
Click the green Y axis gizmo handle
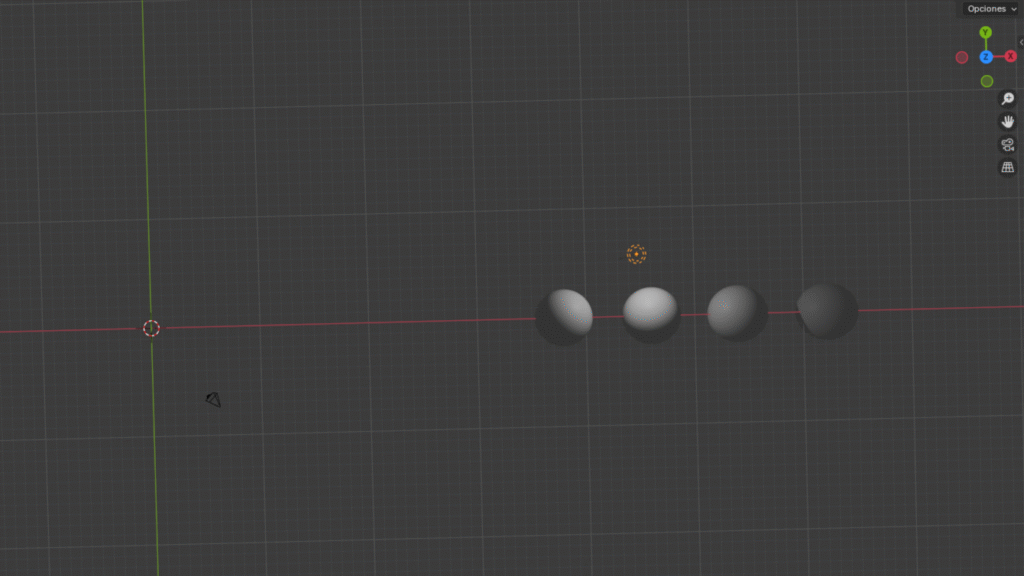985,32
